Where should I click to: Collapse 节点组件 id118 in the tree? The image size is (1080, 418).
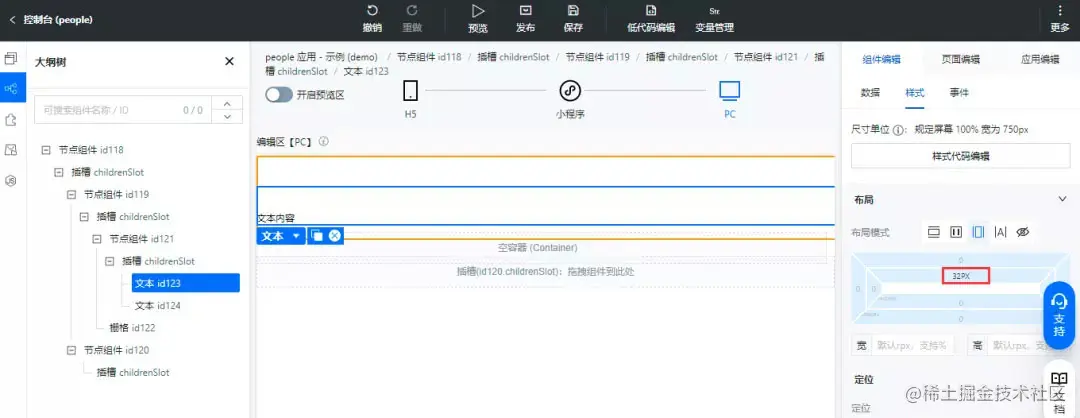[x=45, y=149]
